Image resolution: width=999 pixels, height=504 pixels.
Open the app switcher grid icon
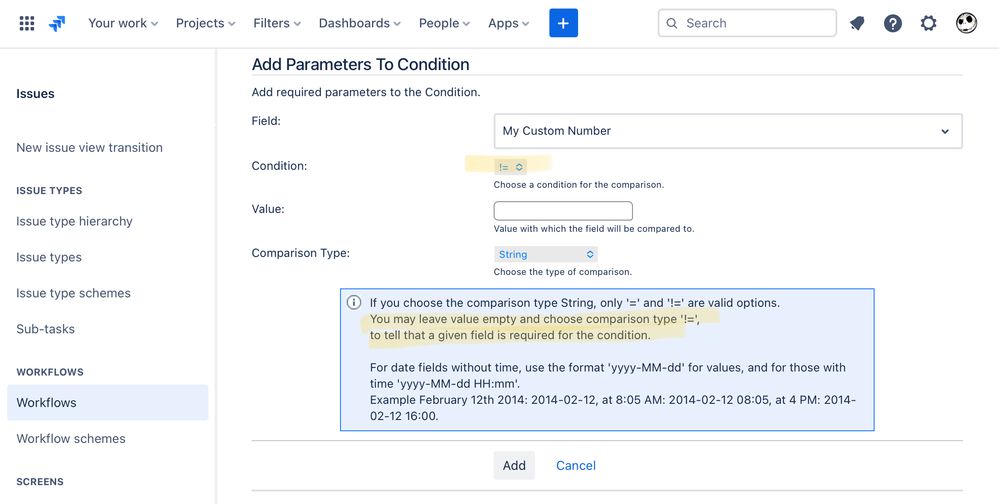[x=27, y=24]
